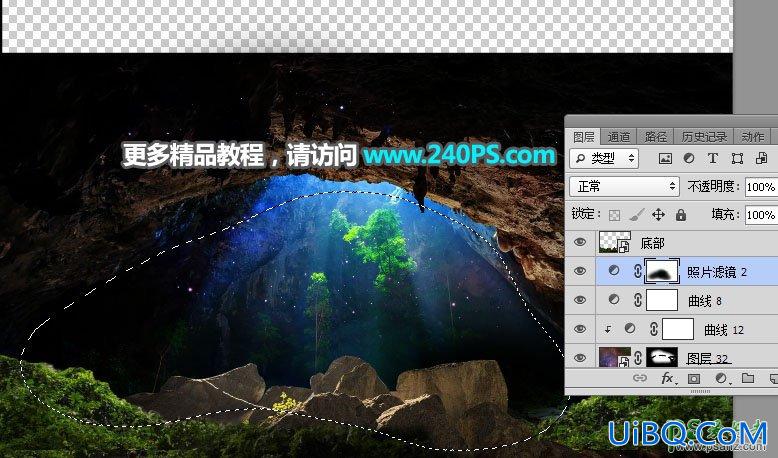The image size is (778, 458).
Task: Switch to the 图层 tab
Action: (584, 136)
